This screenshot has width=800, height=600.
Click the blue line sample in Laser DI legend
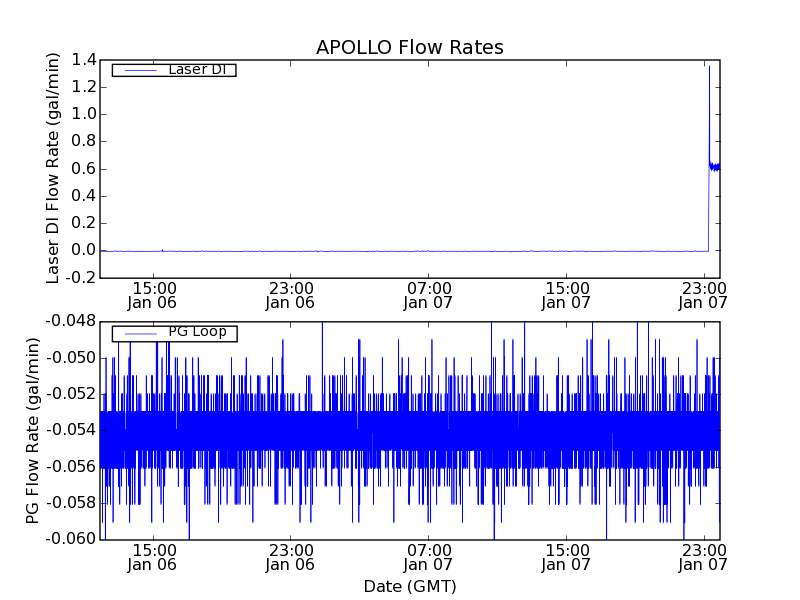138,70
